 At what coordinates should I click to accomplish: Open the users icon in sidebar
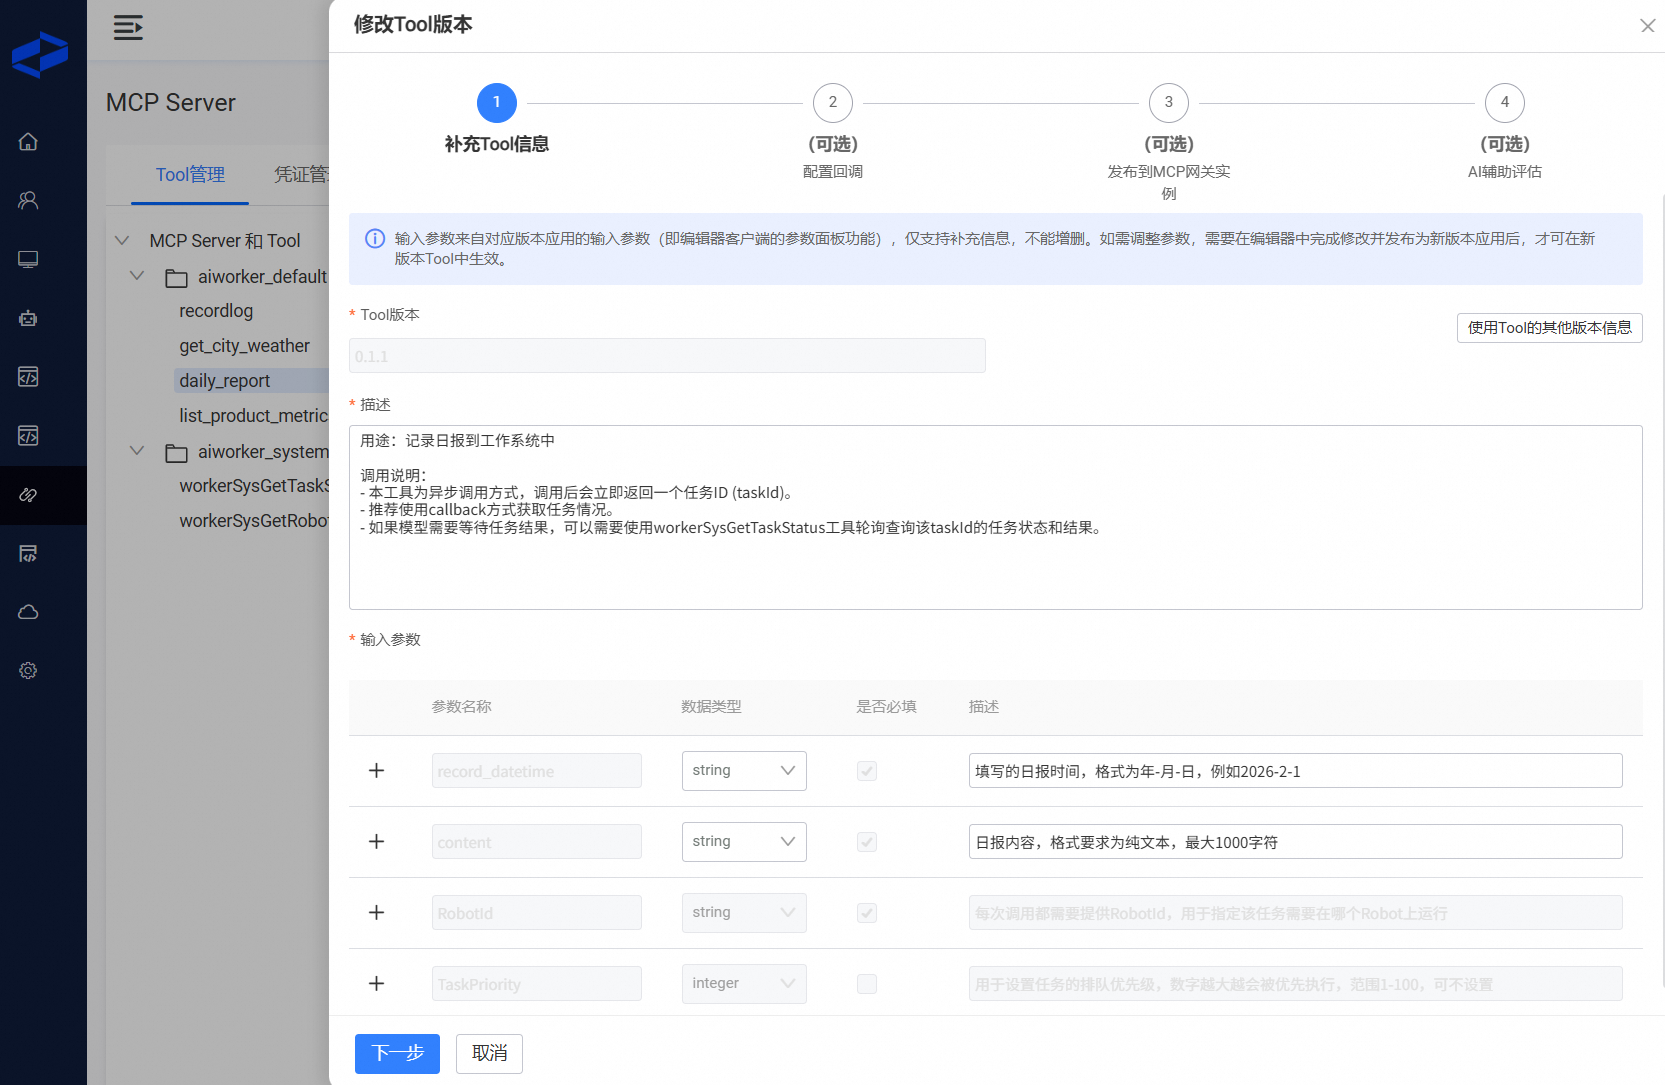[x=28, y=200]
